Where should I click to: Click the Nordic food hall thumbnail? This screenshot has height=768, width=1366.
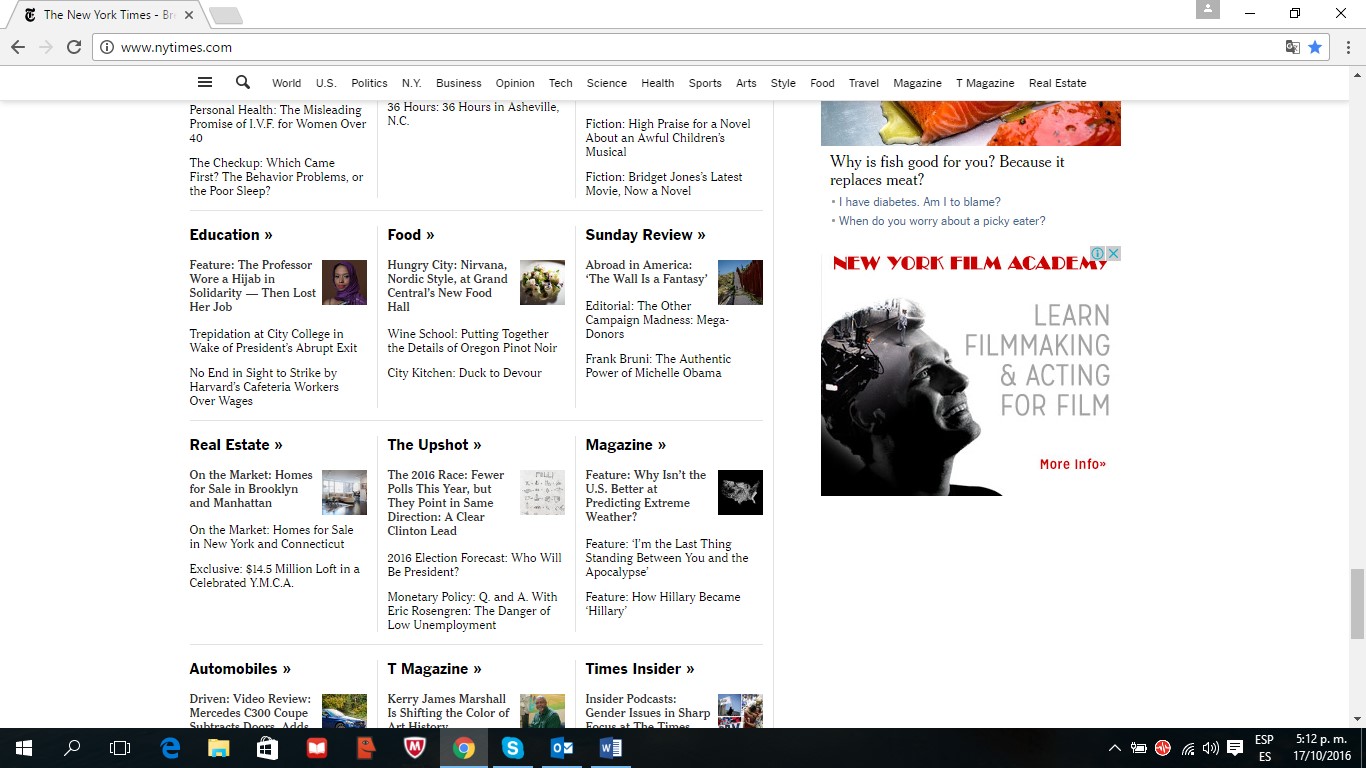(x=542, y=283)
